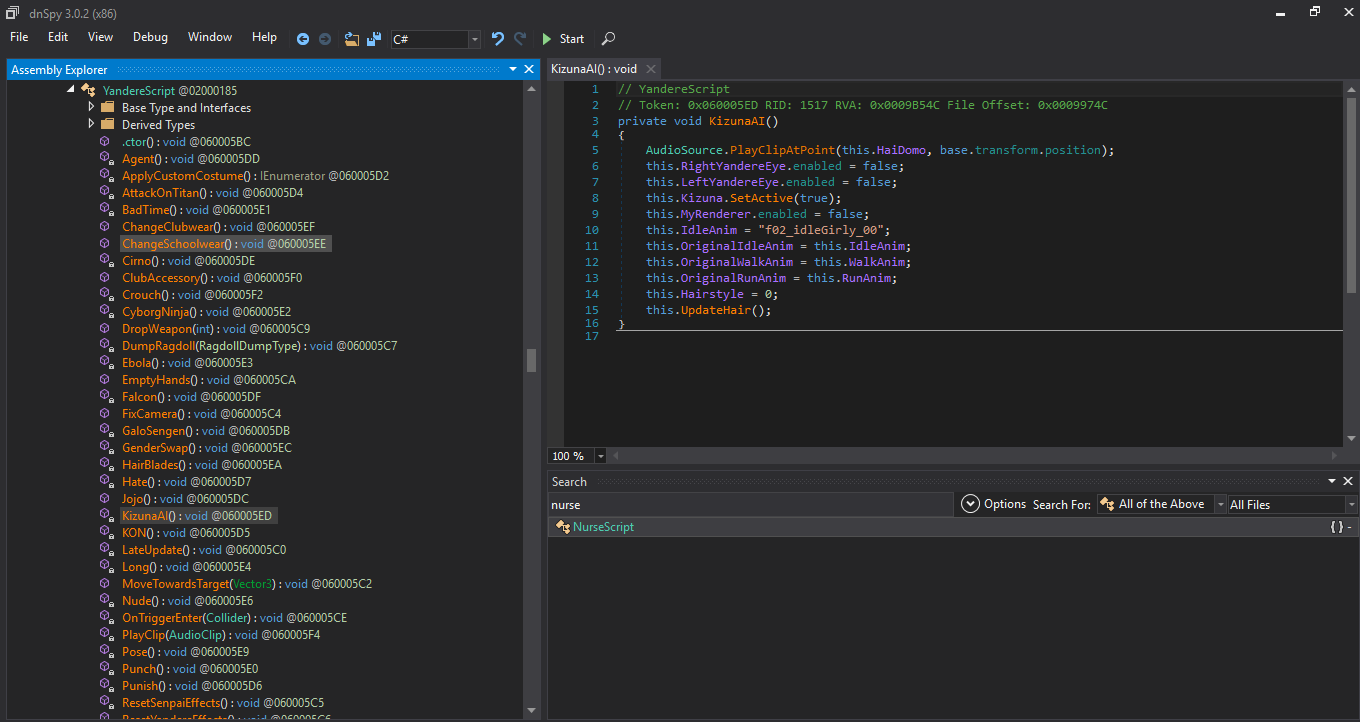Expand the Base Type and Interfaces node
Viewport: 1360px width, 722px height.
[91, 107]
